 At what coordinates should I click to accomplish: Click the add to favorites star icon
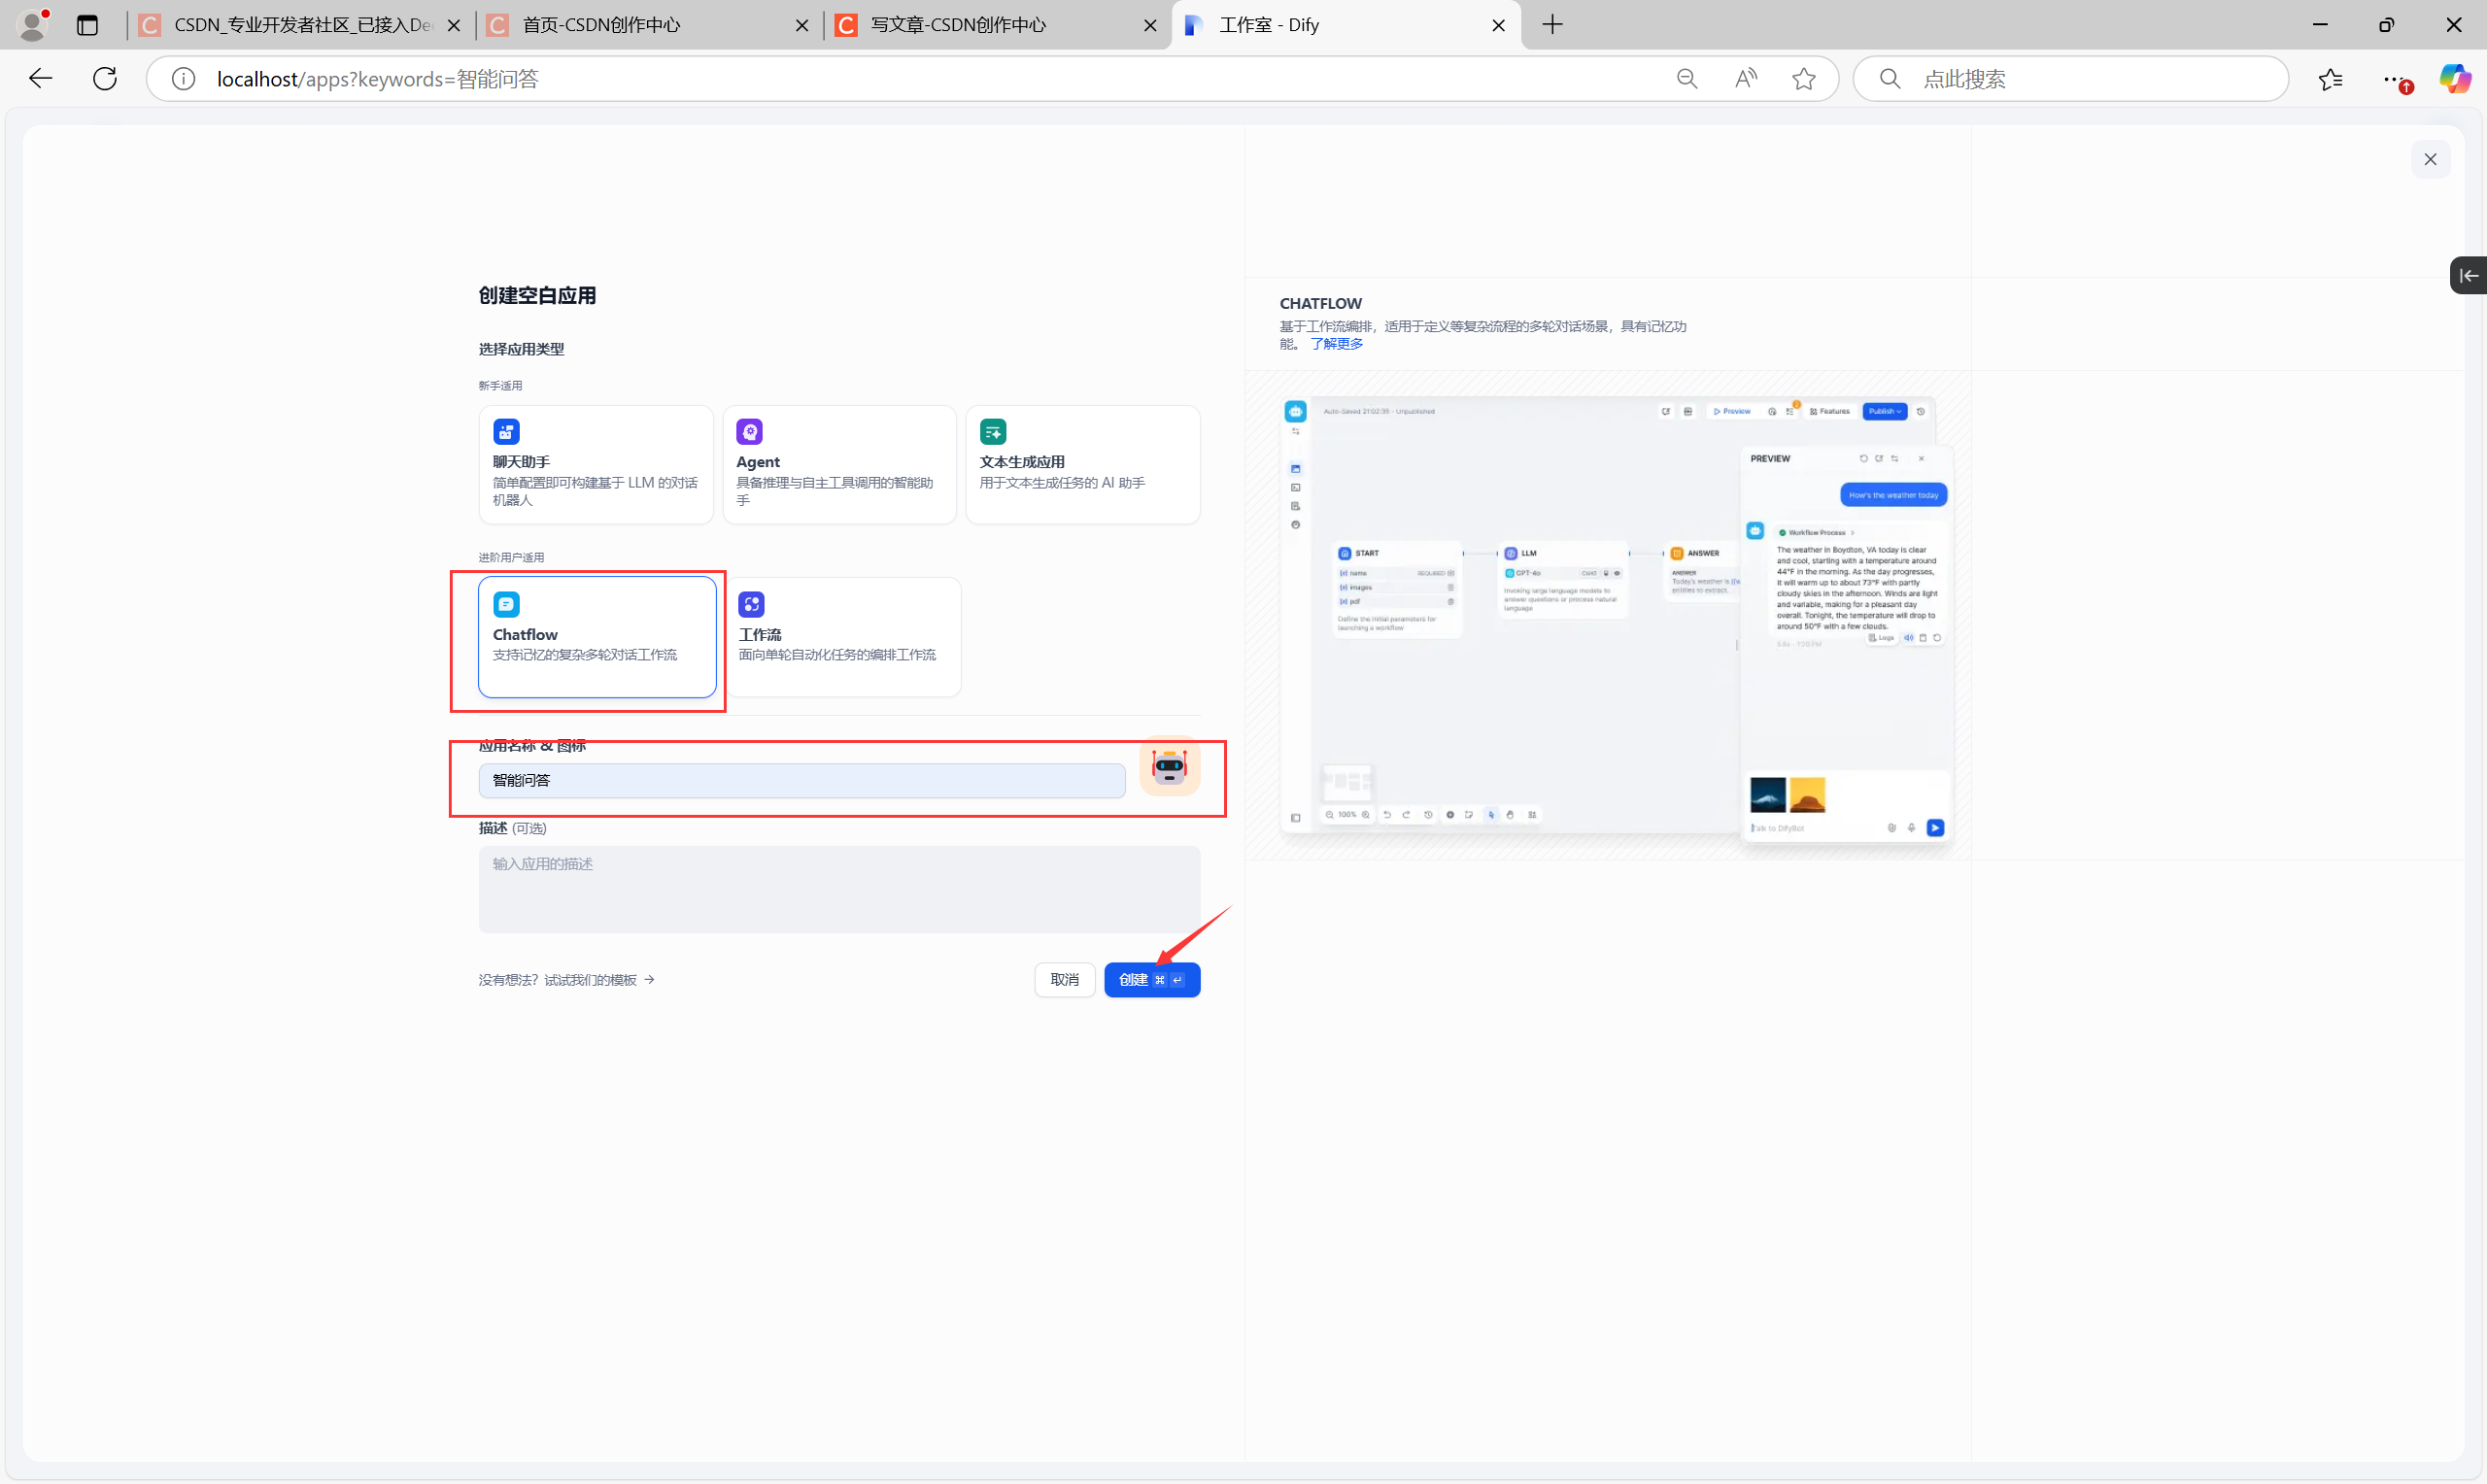point(1803,79)
